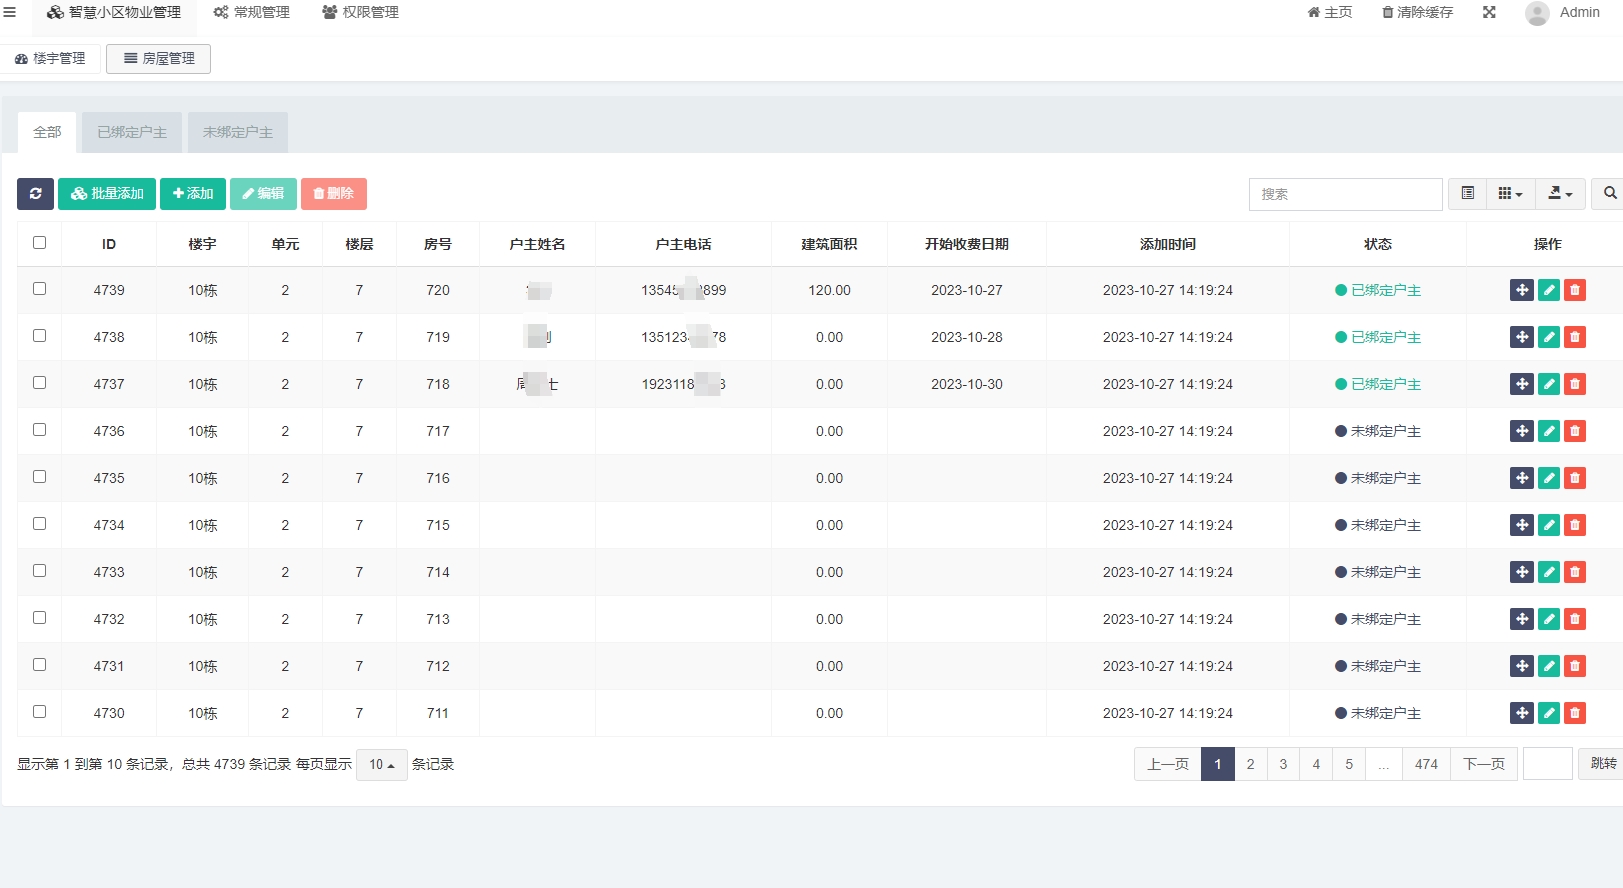The image size is (1623, 888).
Task: Select the checkbox for row ID 4738
Action: (x=40, y=336)
